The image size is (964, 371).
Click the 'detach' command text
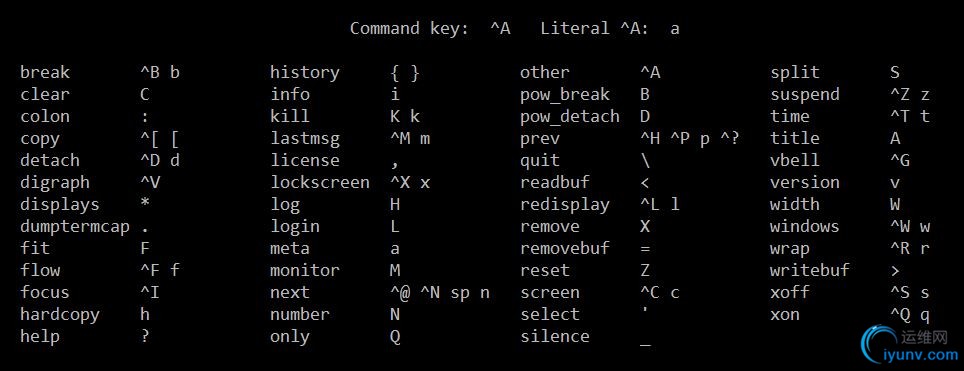pyautogui.click(x=50, y=161)
